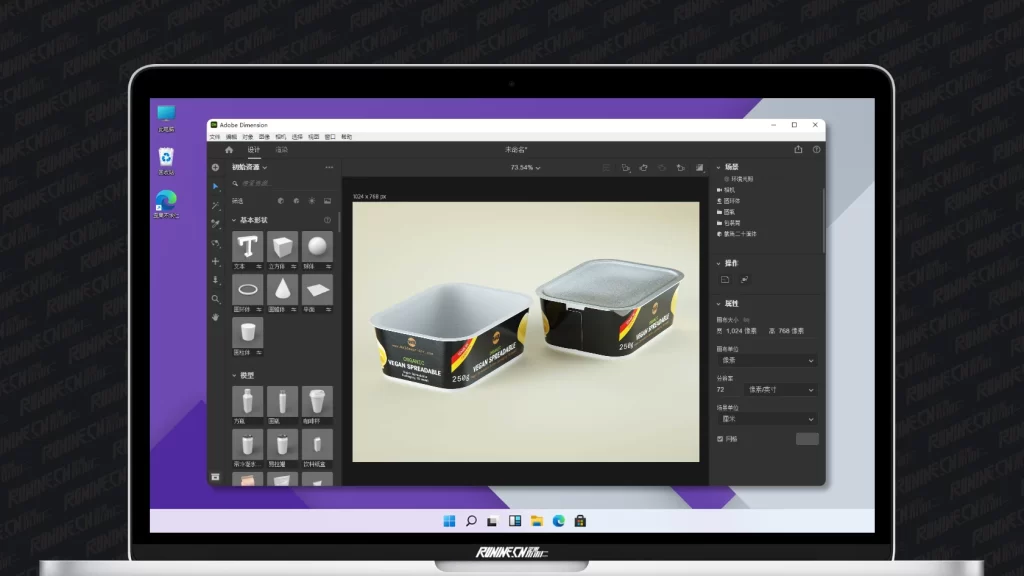This screenshot has width=1024, height=576.
Task: Click the Home icon in the top bar
Action: coord(229,150)
